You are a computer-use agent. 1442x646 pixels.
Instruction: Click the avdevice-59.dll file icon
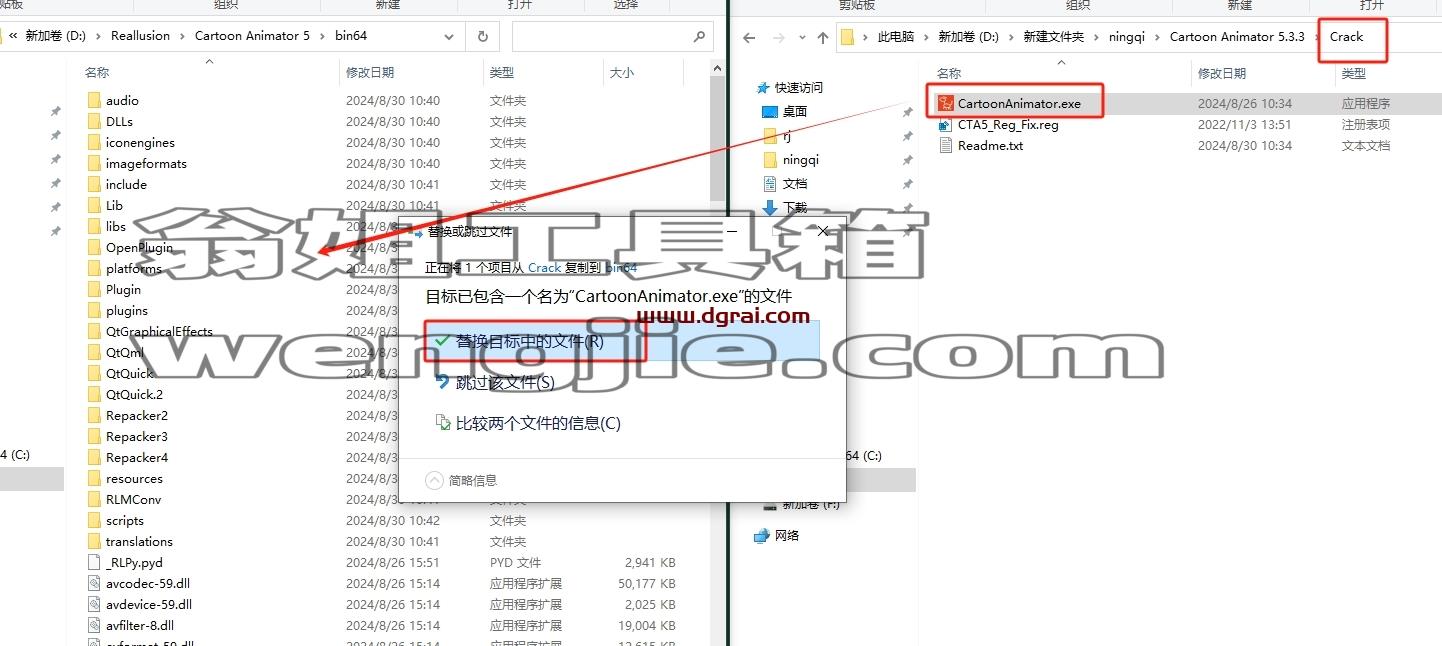click(x=95, y=604)
